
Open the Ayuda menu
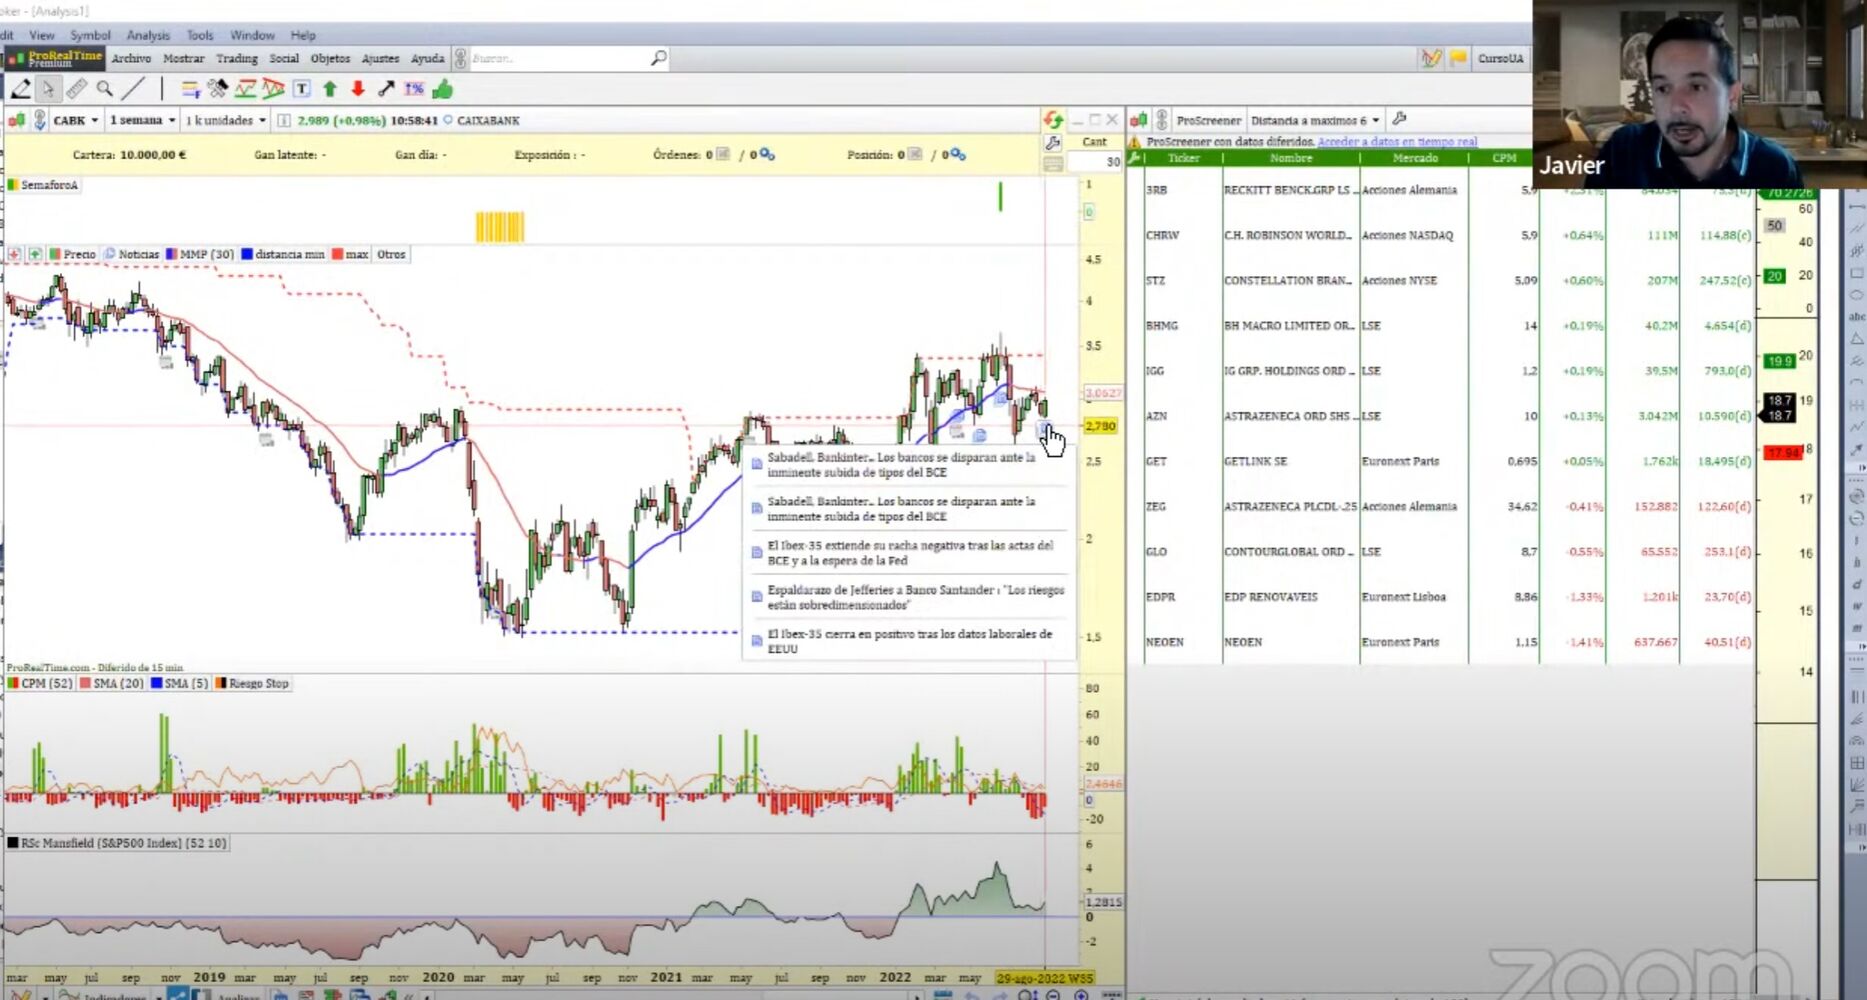427,58
